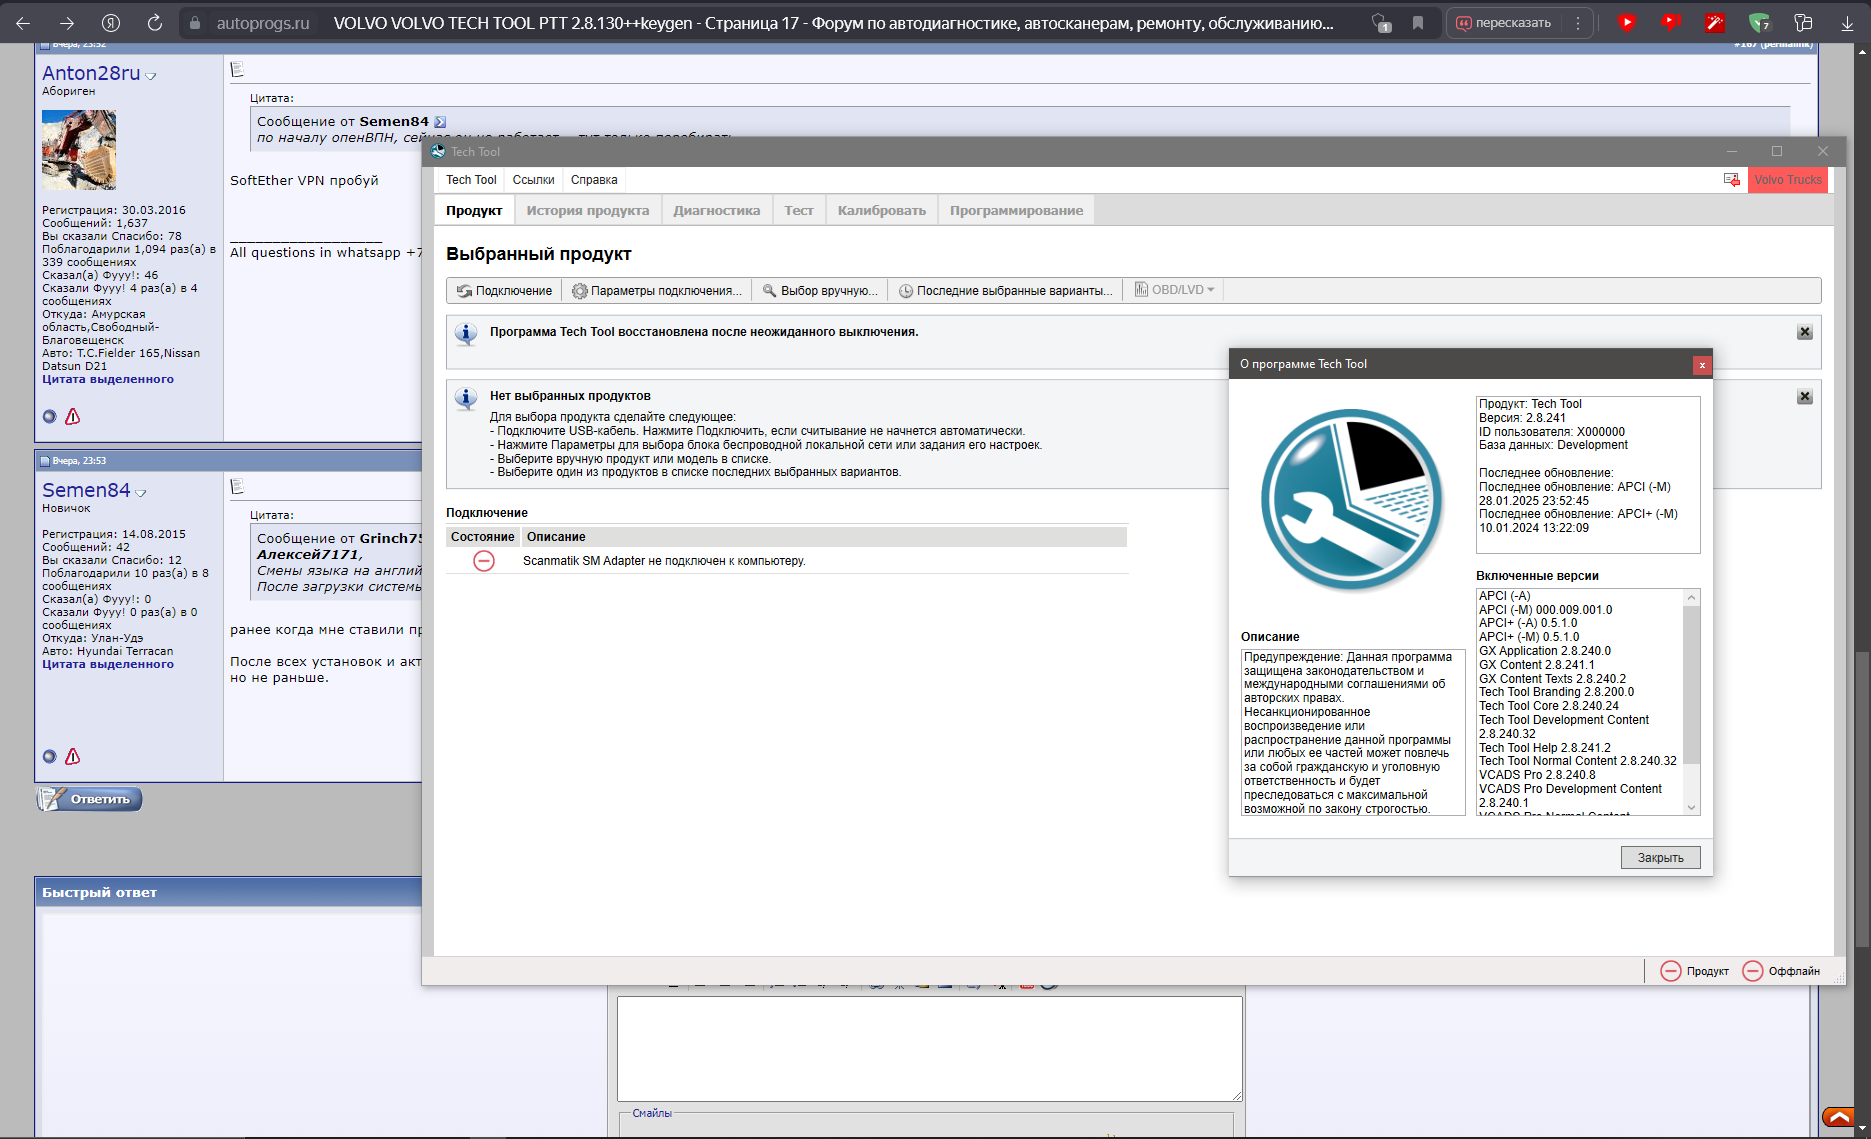View quoted post arrow next to Semen84
This screenshot has width=1871, height=1139.
click(440, 122)
